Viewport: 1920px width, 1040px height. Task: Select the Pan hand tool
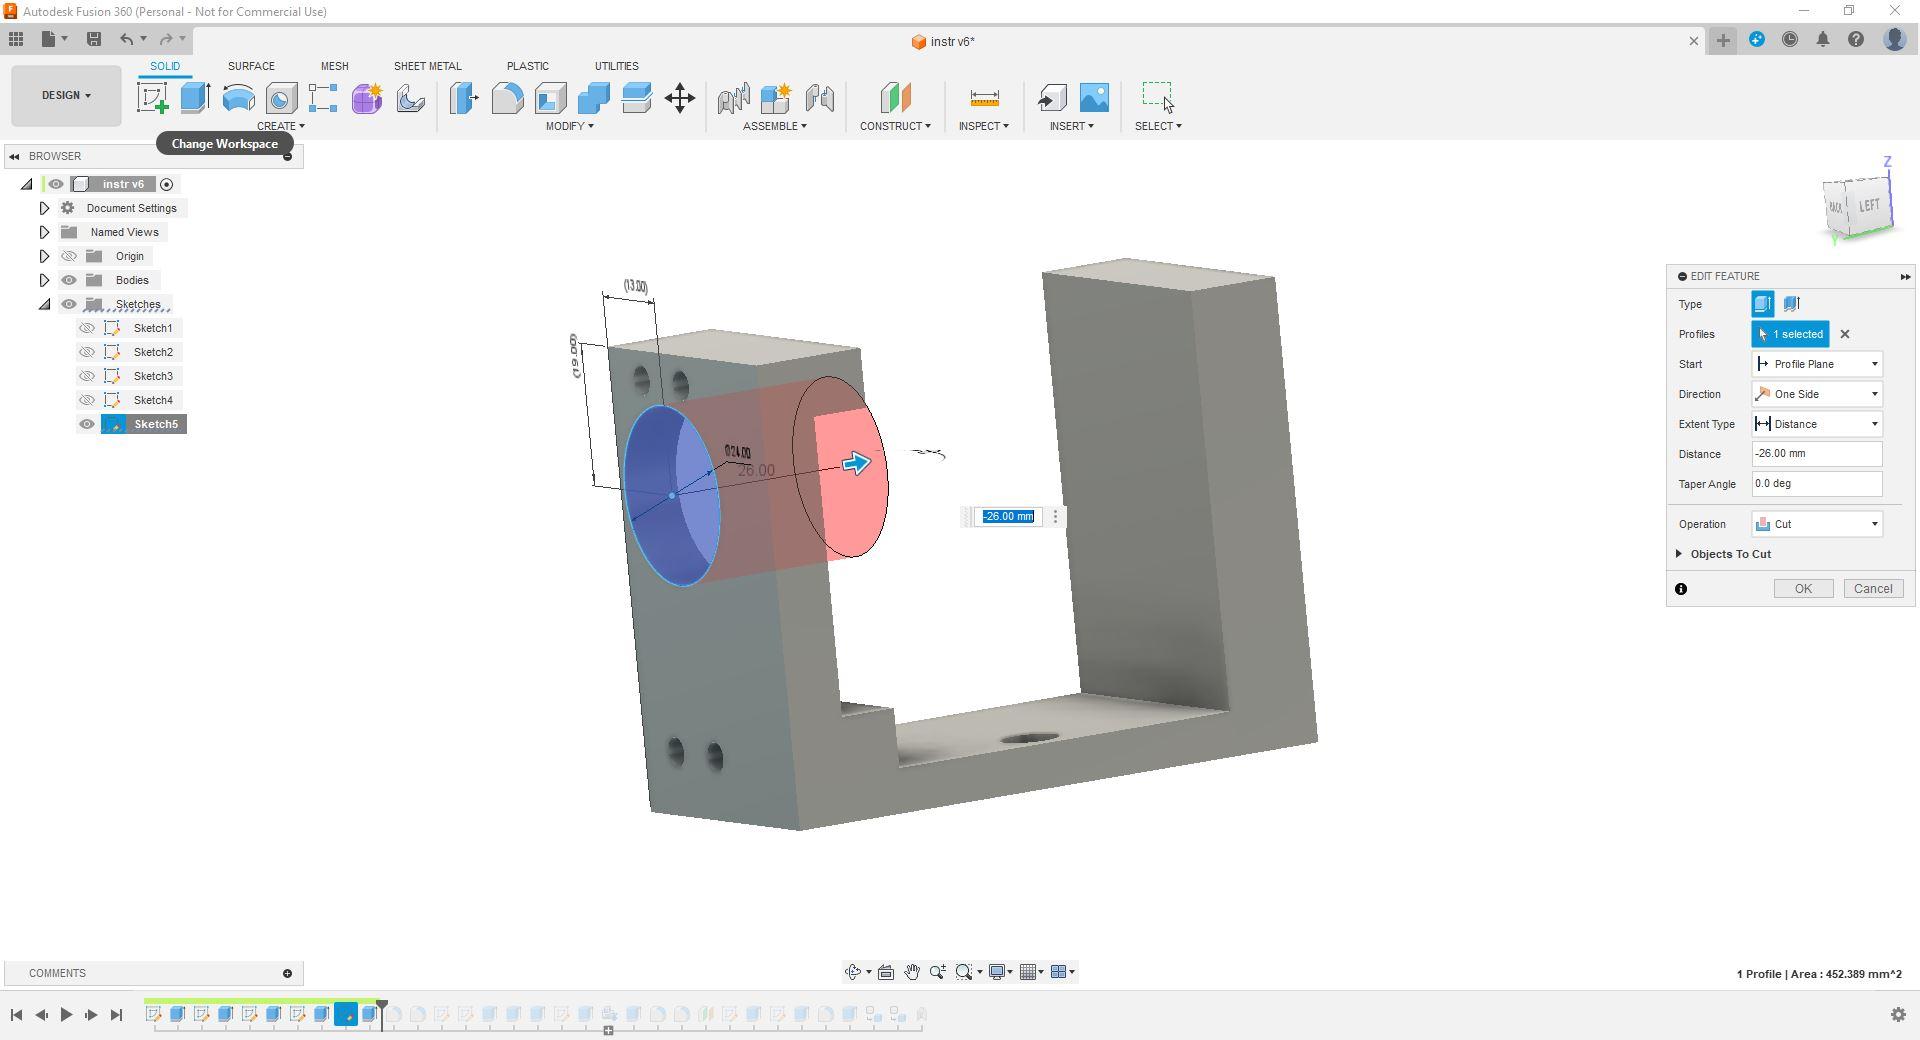coord(912,972)
